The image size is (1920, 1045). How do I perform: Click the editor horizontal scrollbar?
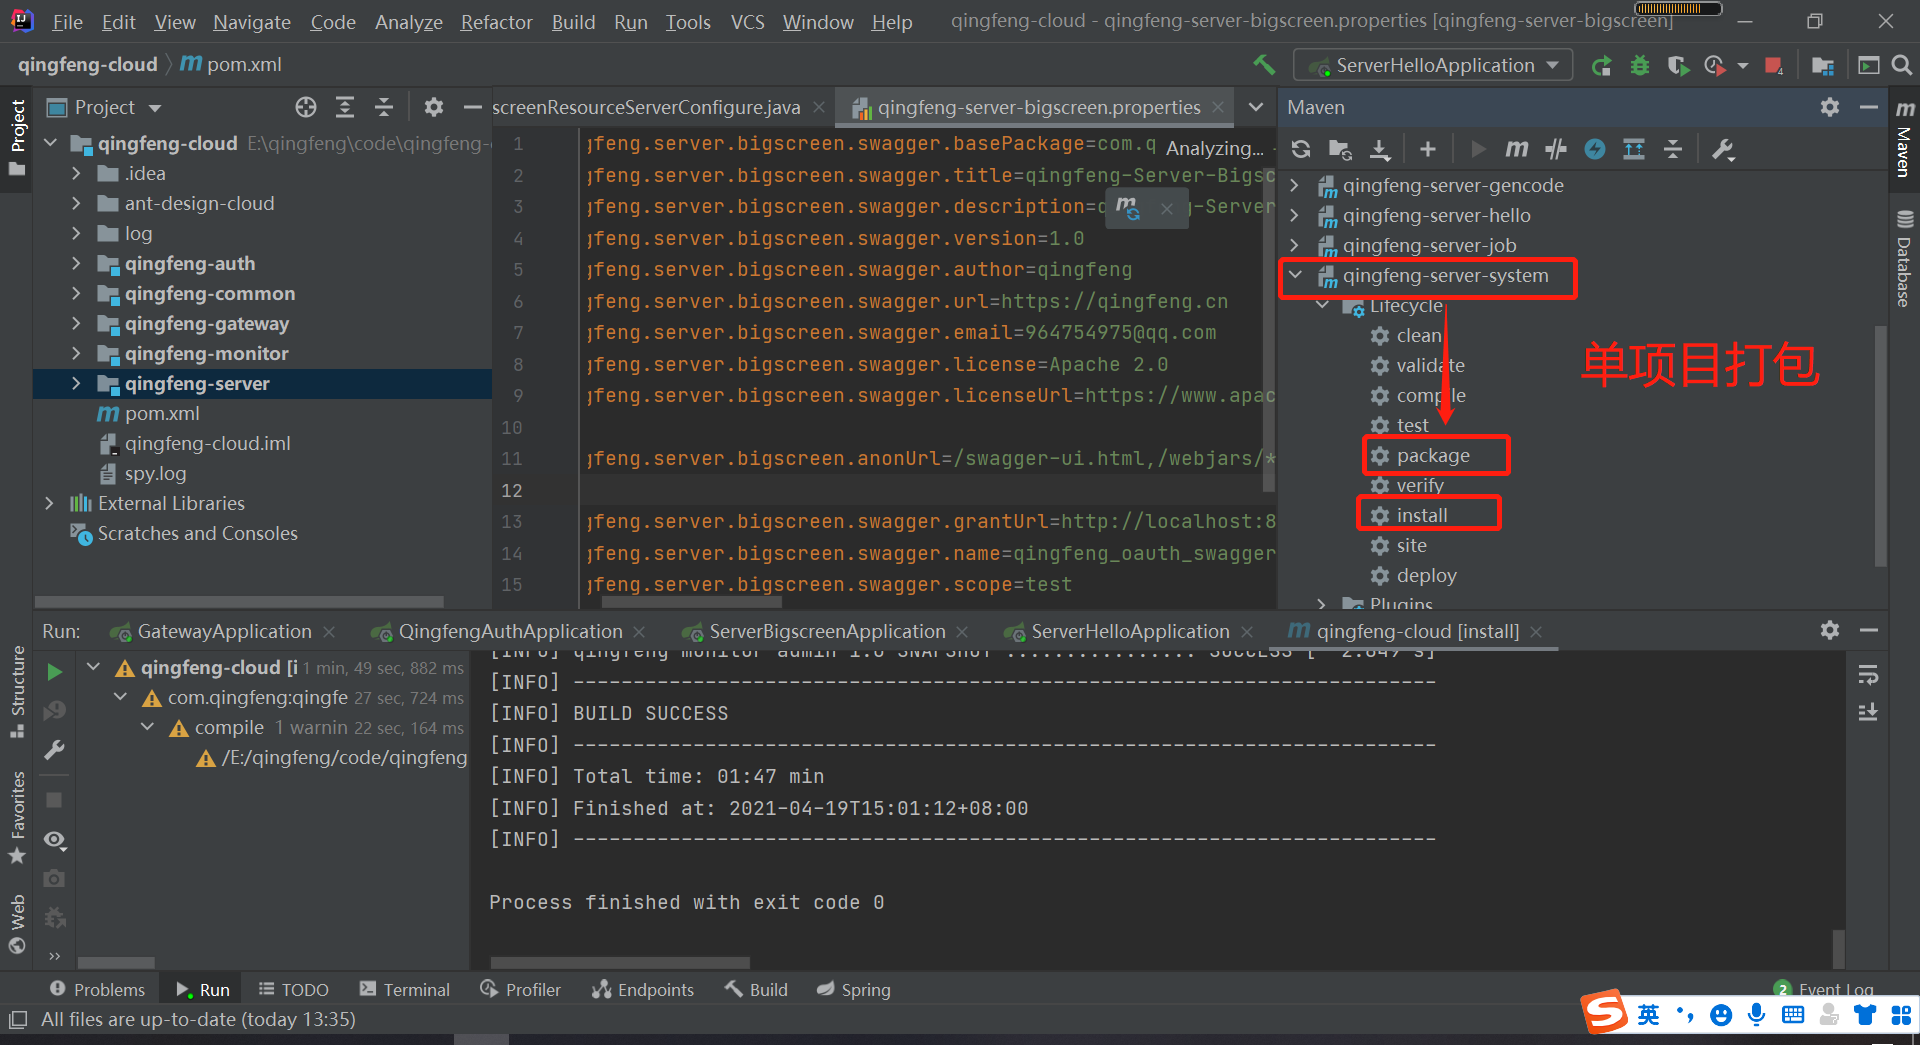pos(691,602)
